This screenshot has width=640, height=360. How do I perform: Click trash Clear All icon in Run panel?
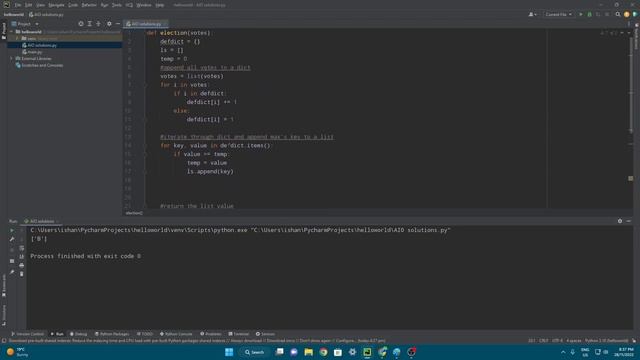click(22, 274)
